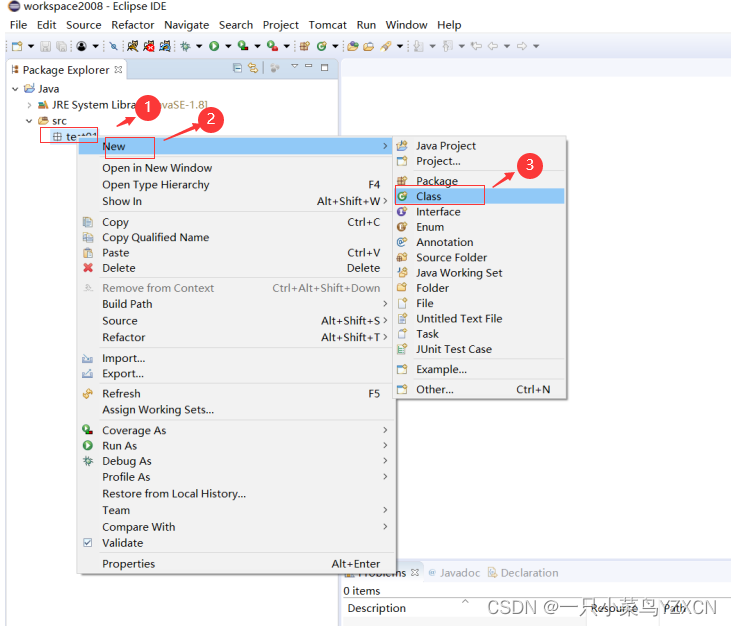Screen dimensions: 731x626
Task: Click the Last Edit Location icon
Action: point(476,46)
